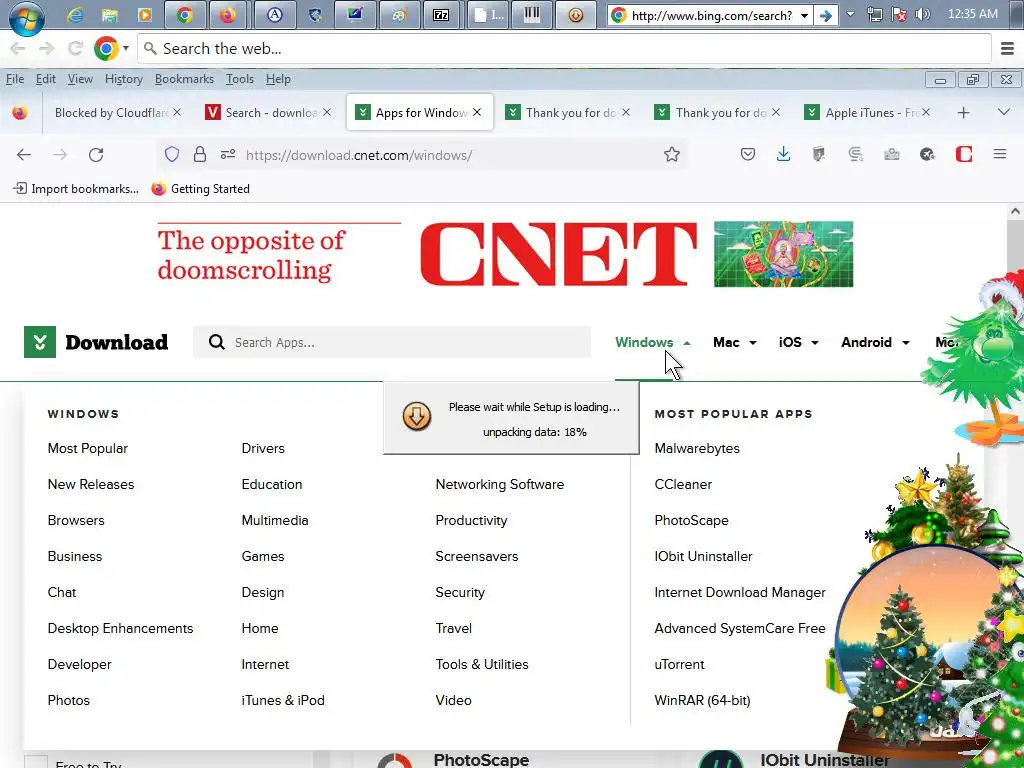Switch to Chrome in the taskbar
This screenshot has height=768, width=1024.
point(185,15)
